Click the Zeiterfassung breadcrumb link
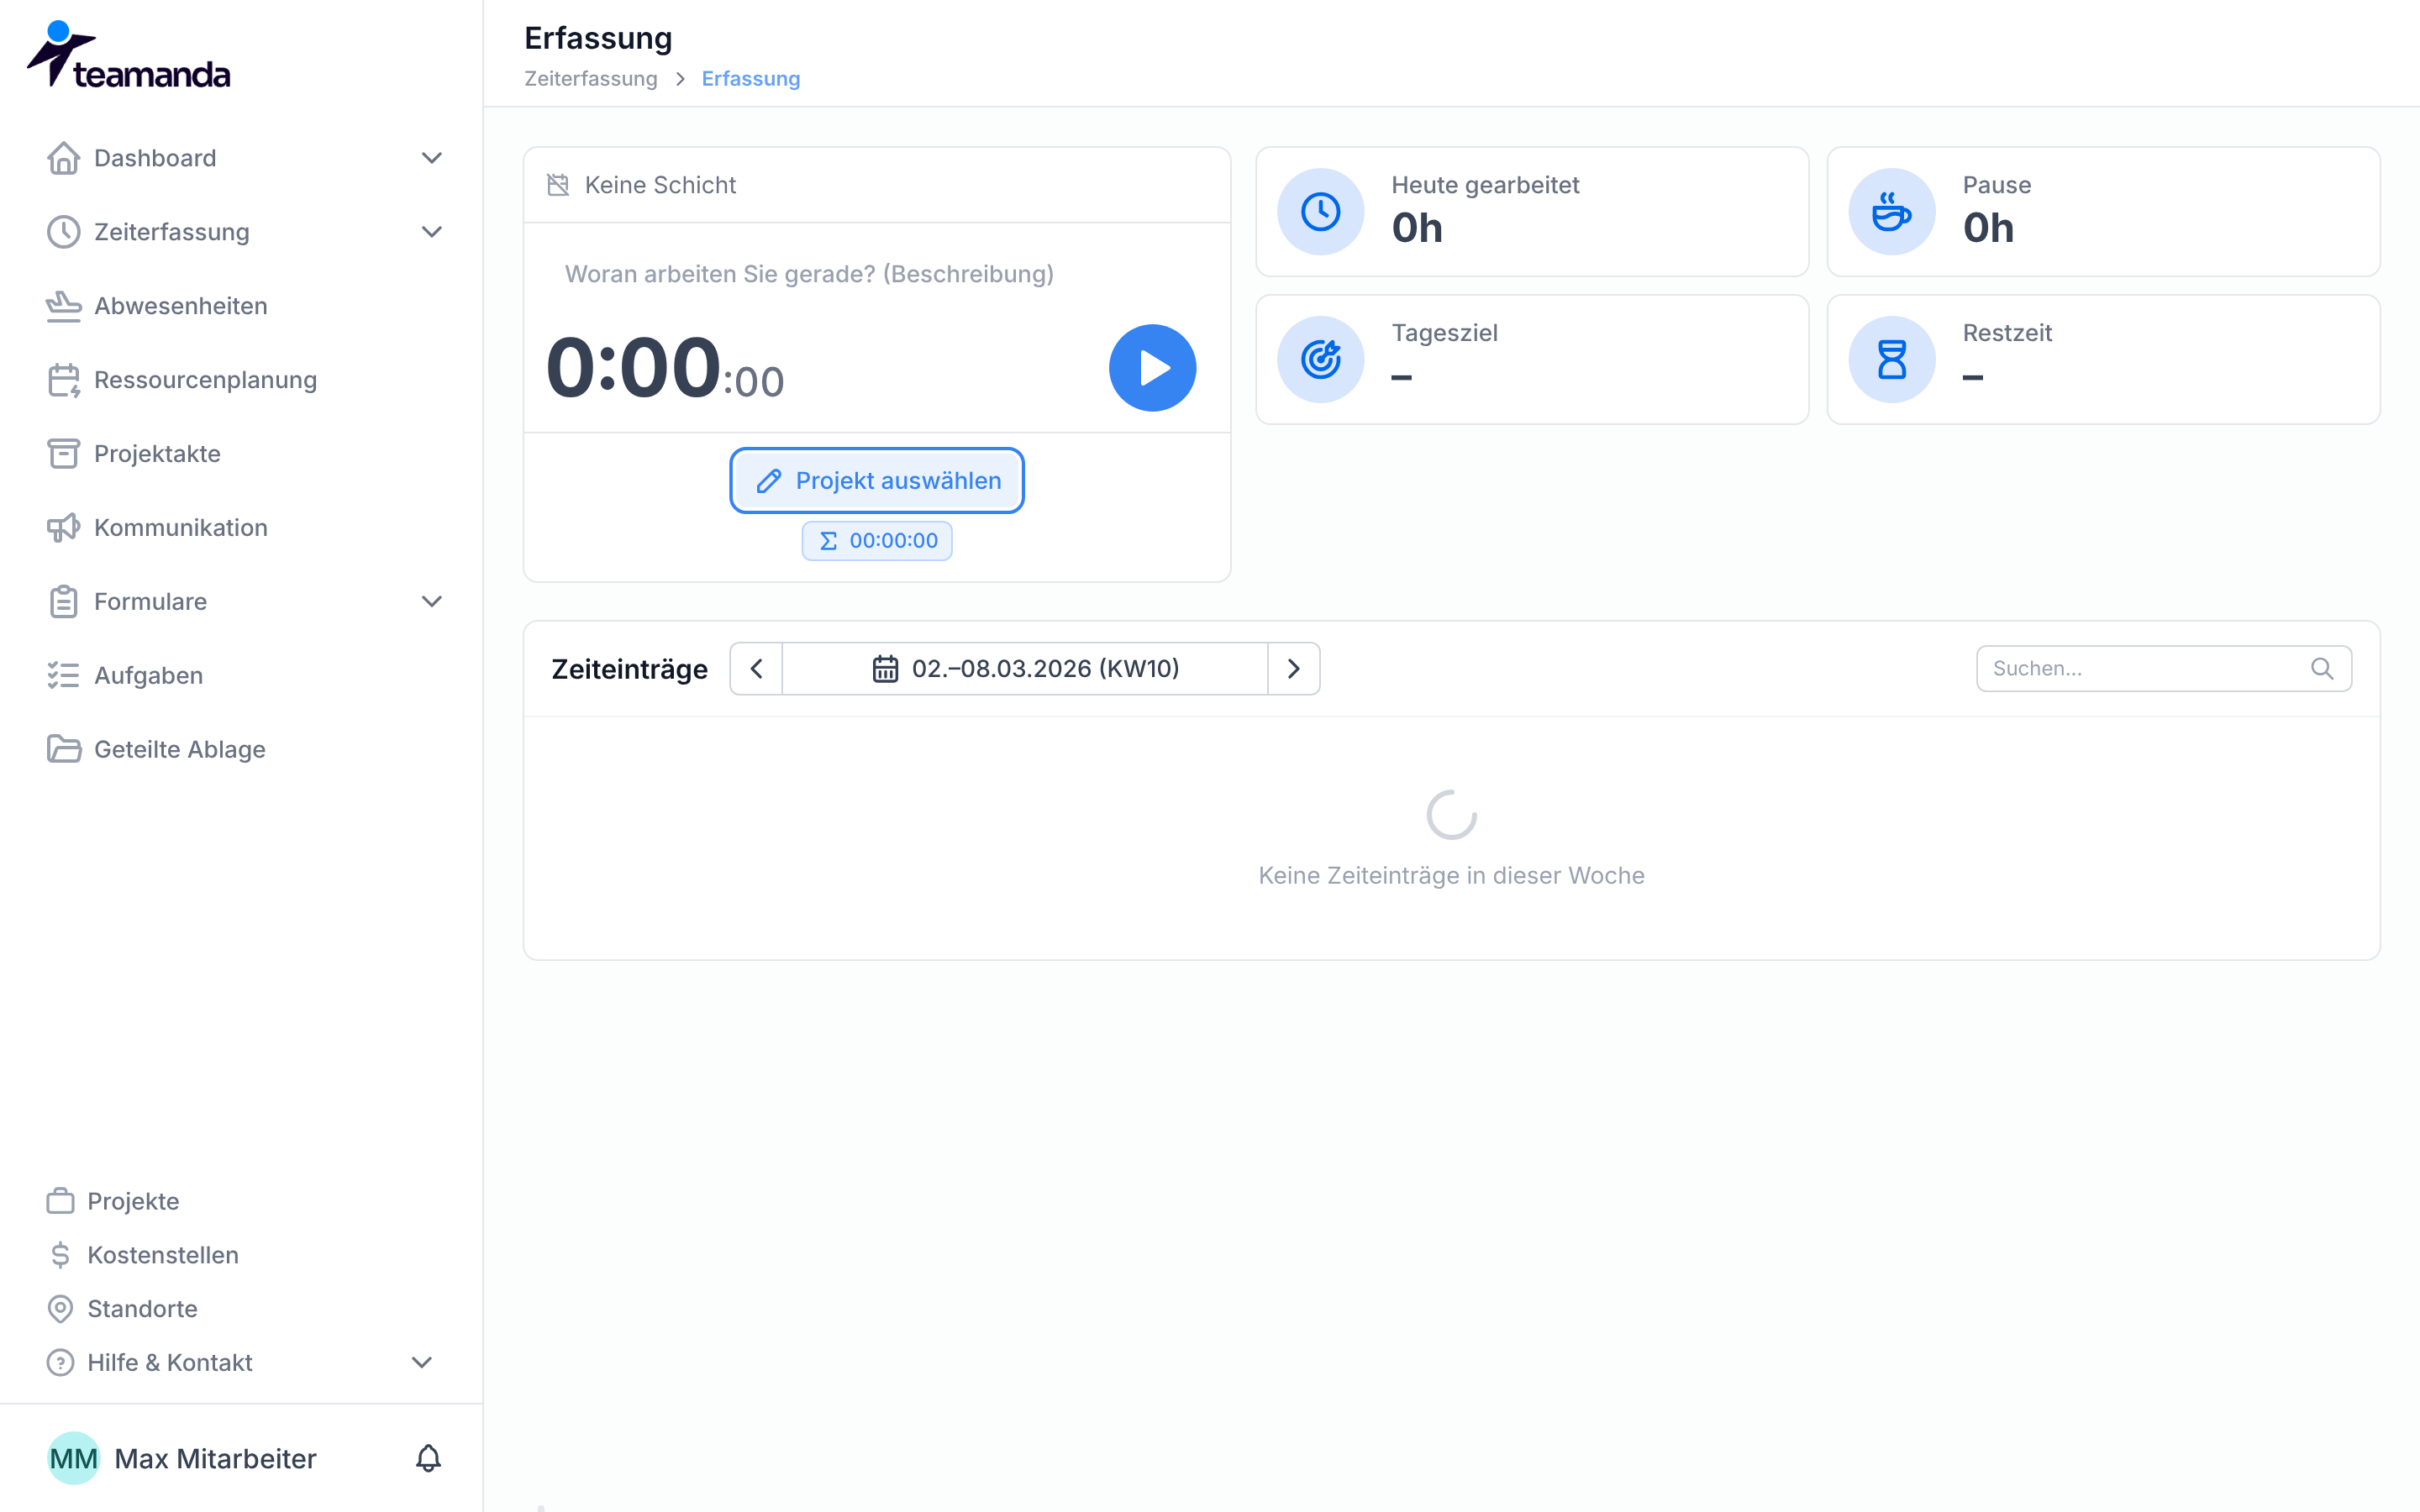The height and width of the screenshot is (1512, 2420). [x=591, y=79]
